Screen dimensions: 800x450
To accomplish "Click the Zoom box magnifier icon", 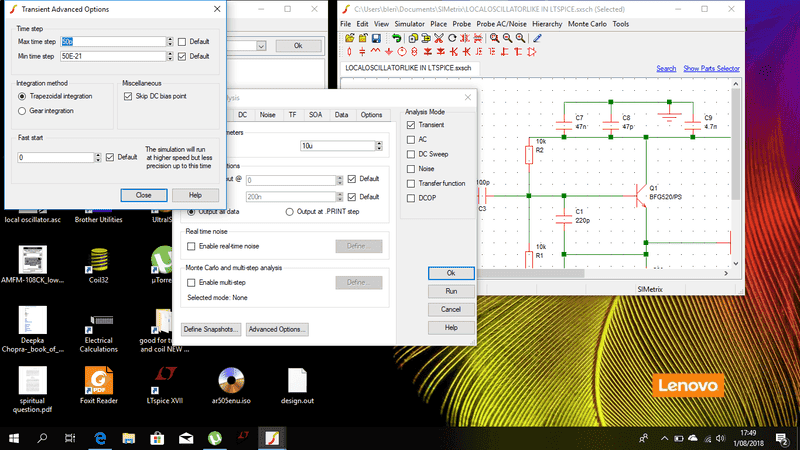I will coord(494,38).
